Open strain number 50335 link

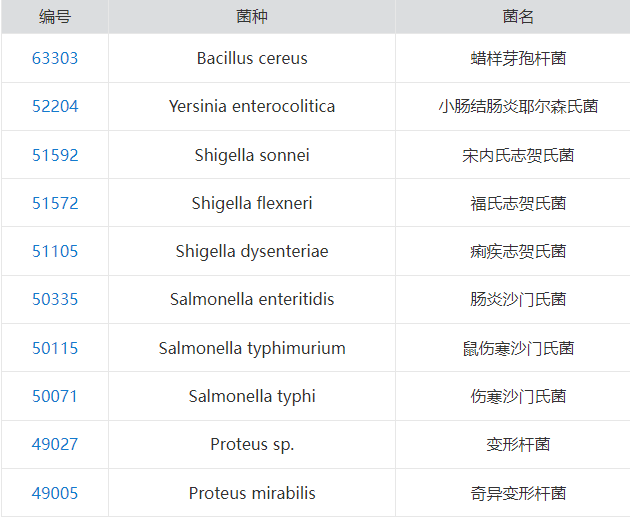pos(55,299)
